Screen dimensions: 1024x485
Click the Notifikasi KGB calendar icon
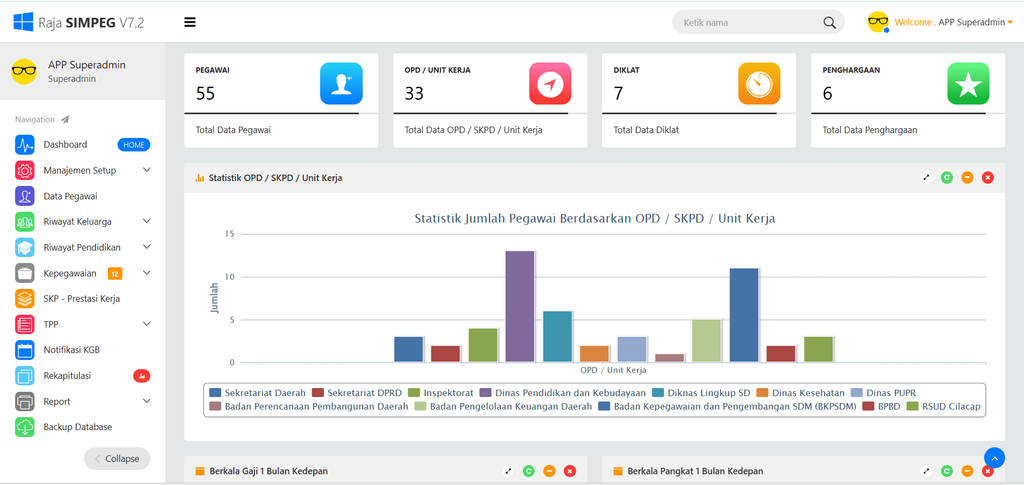tap(25, 350)
